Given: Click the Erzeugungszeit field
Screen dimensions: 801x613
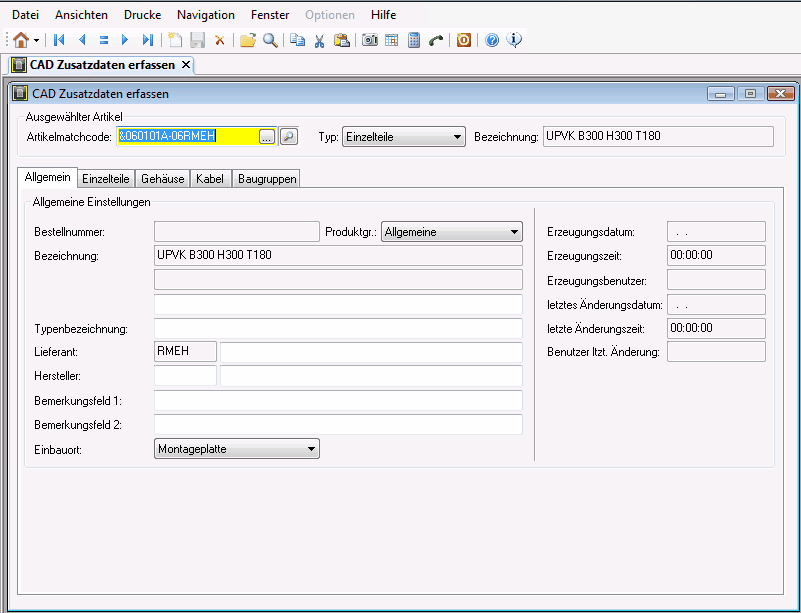Looking at the screenshot, I should point(716,255).
